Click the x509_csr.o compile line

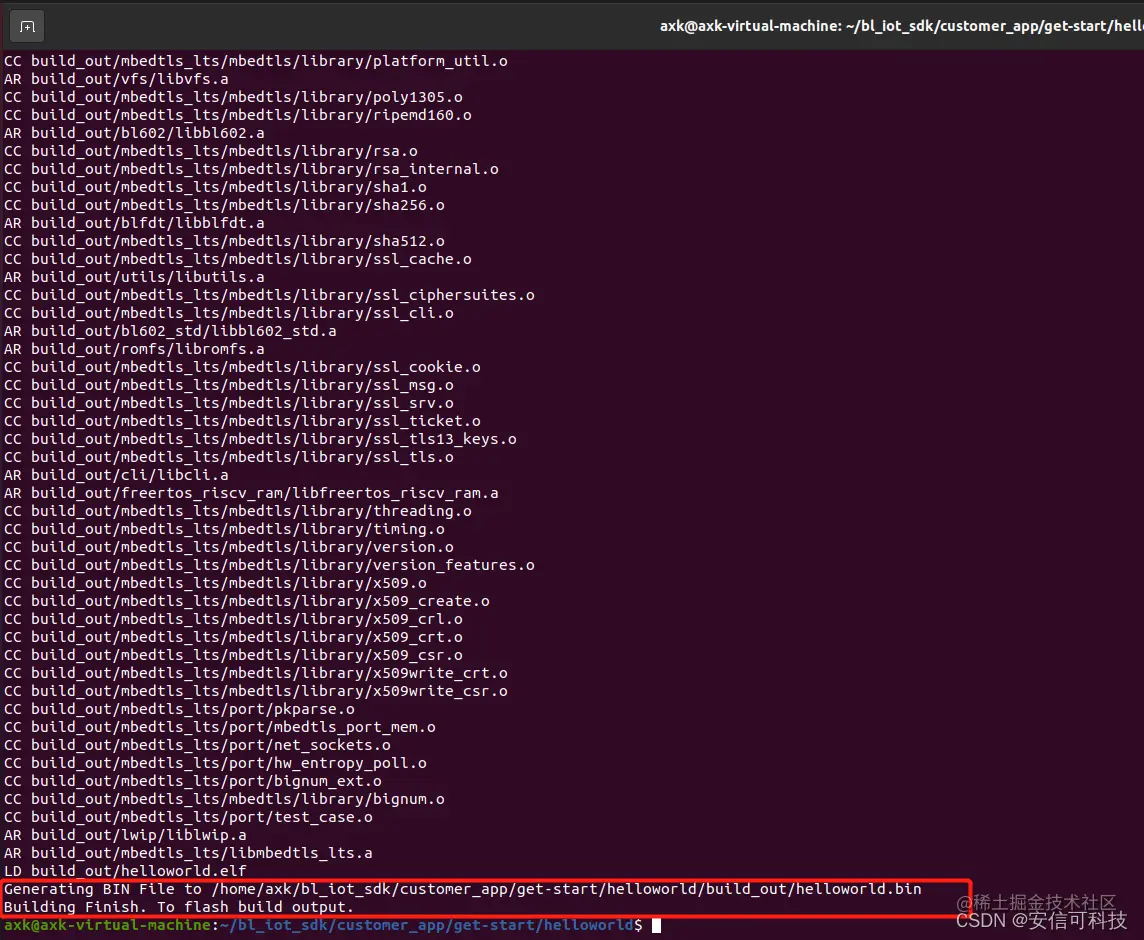click(233, 655)
